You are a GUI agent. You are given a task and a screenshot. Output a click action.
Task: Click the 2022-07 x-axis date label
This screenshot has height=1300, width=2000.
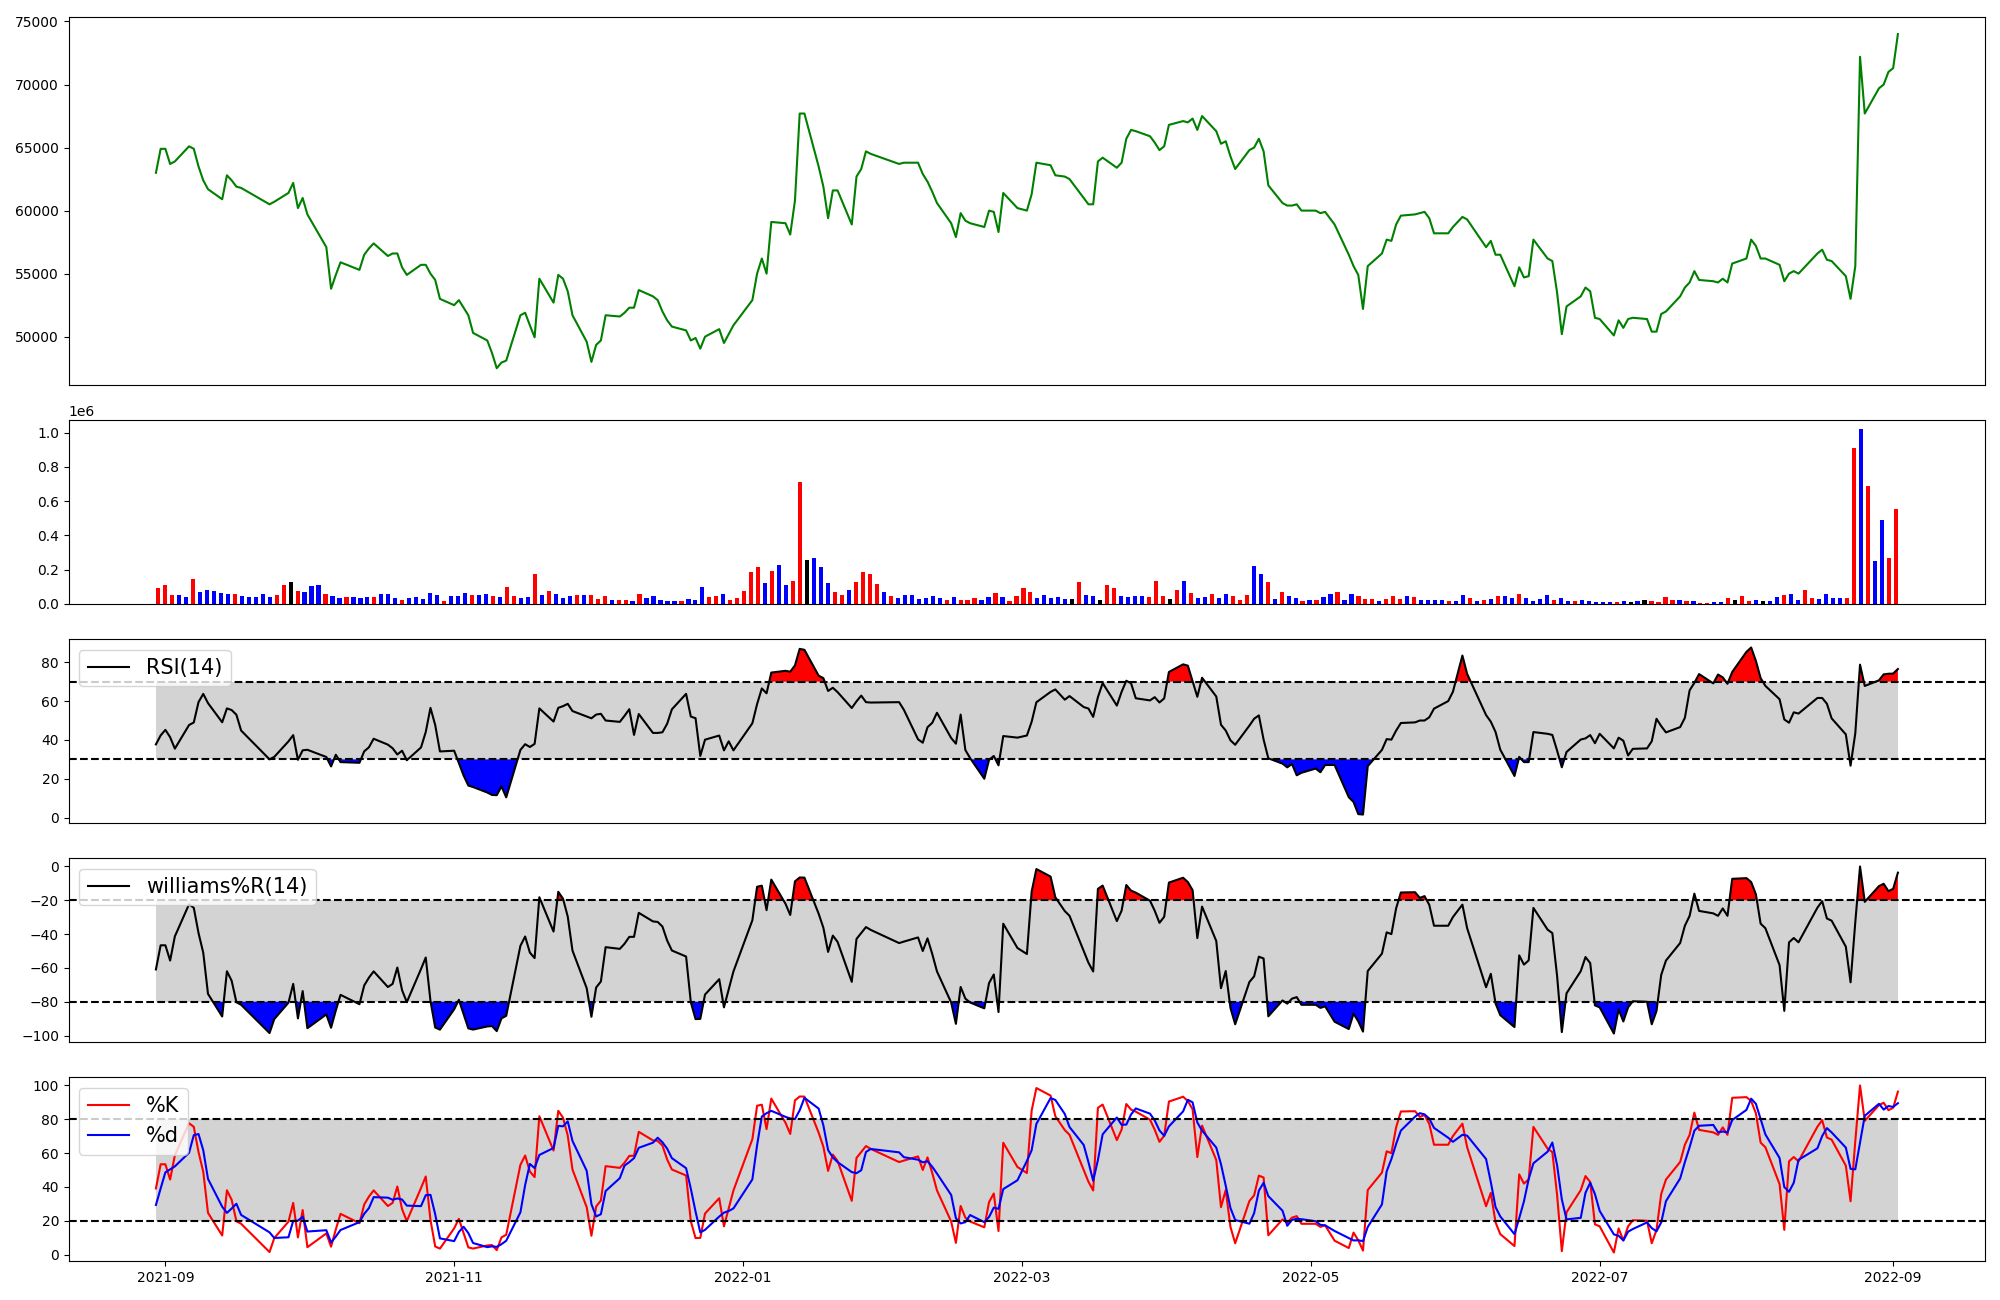1600,1277
